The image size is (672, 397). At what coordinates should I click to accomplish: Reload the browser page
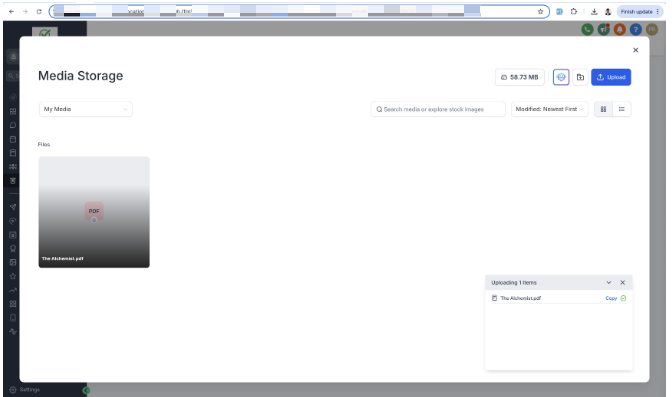[x=39, y=12]
